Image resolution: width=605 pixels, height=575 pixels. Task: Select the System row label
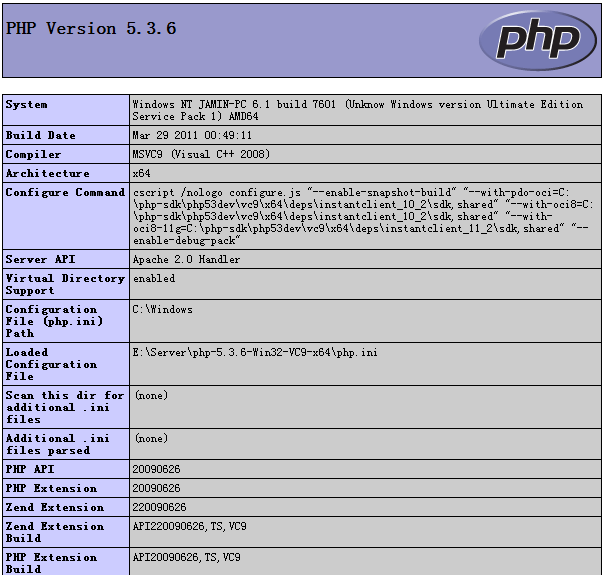coord(27,105)
